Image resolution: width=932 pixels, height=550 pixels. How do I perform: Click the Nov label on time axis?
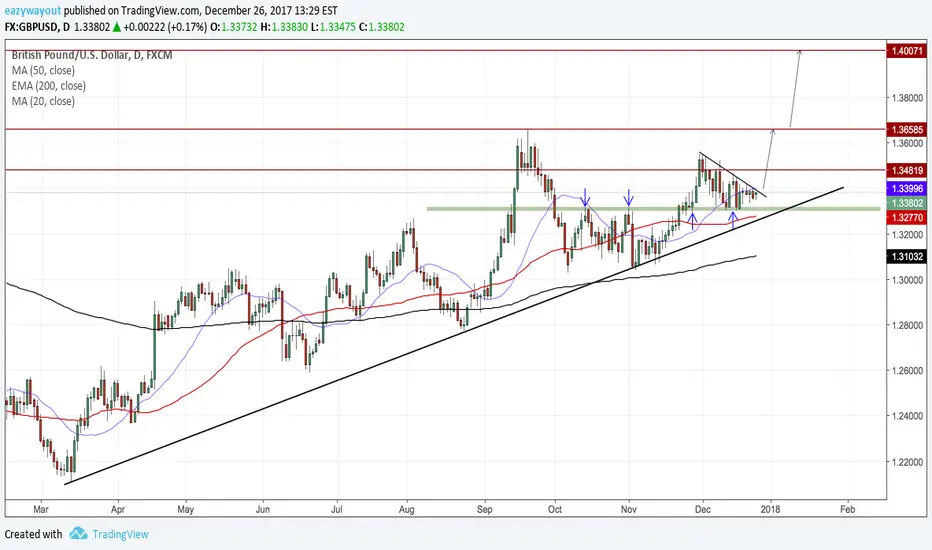pos(629,510)
